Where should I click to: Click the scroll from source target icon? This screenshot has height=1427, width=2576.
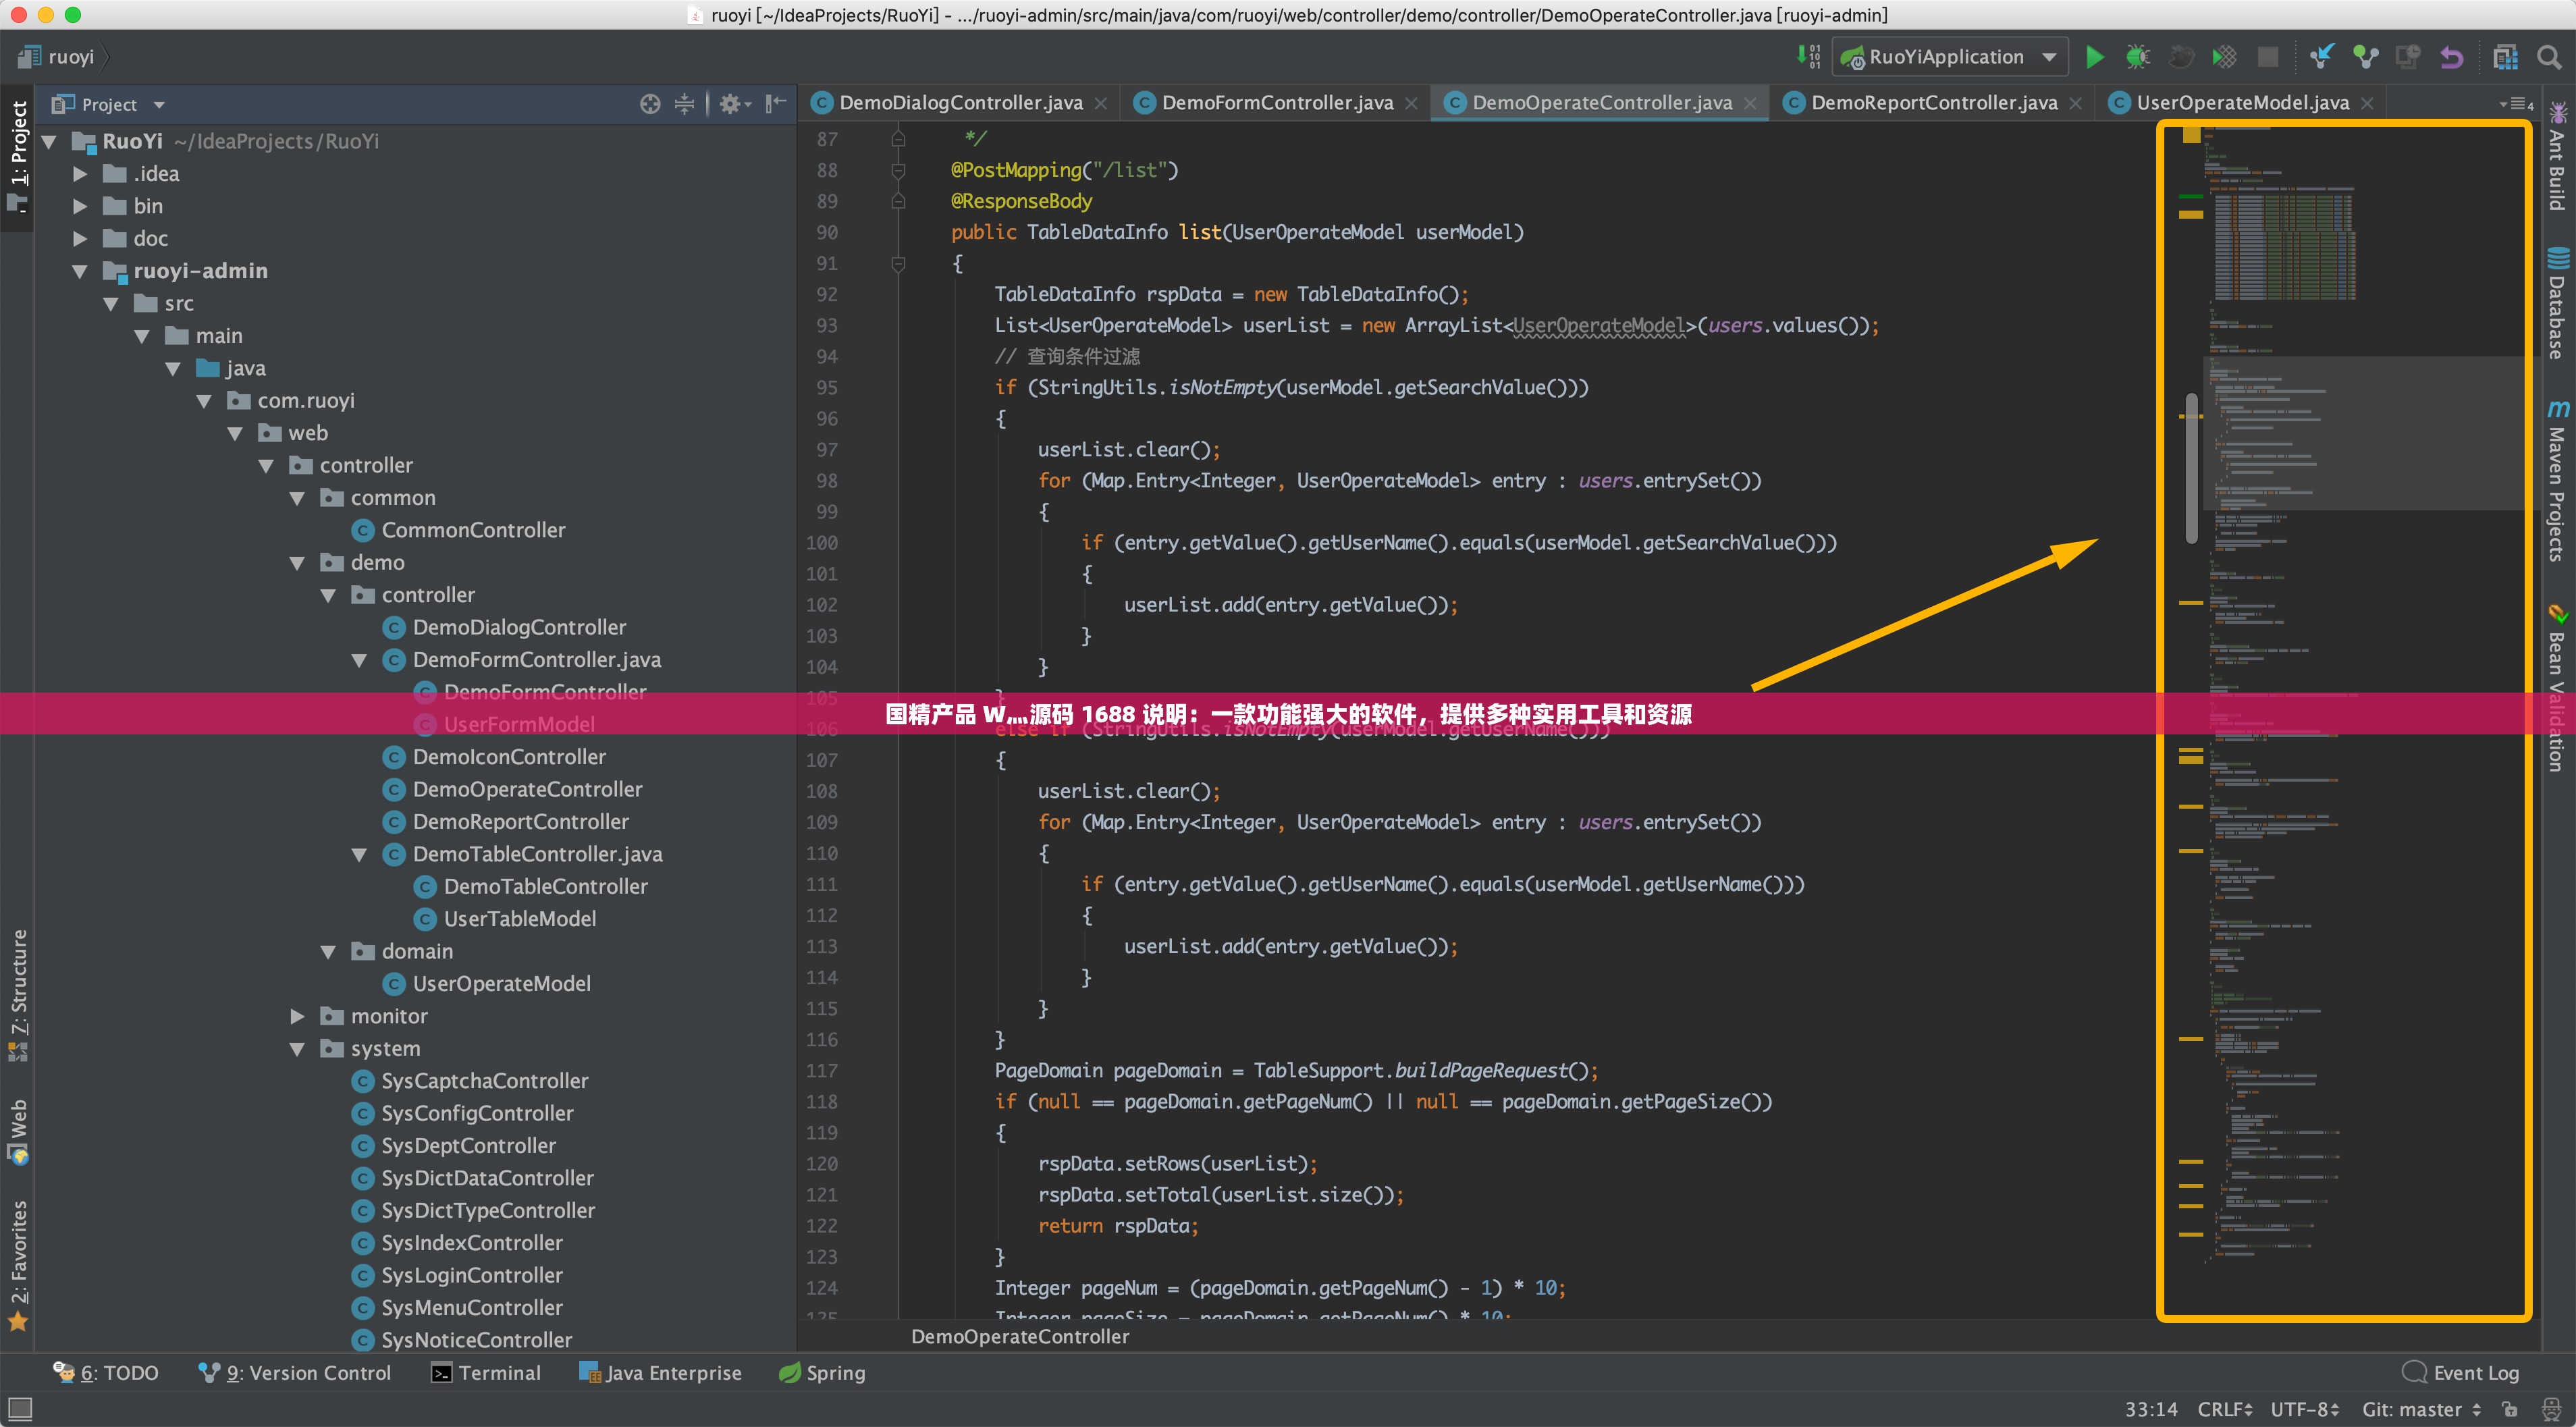tap(650, 104)
